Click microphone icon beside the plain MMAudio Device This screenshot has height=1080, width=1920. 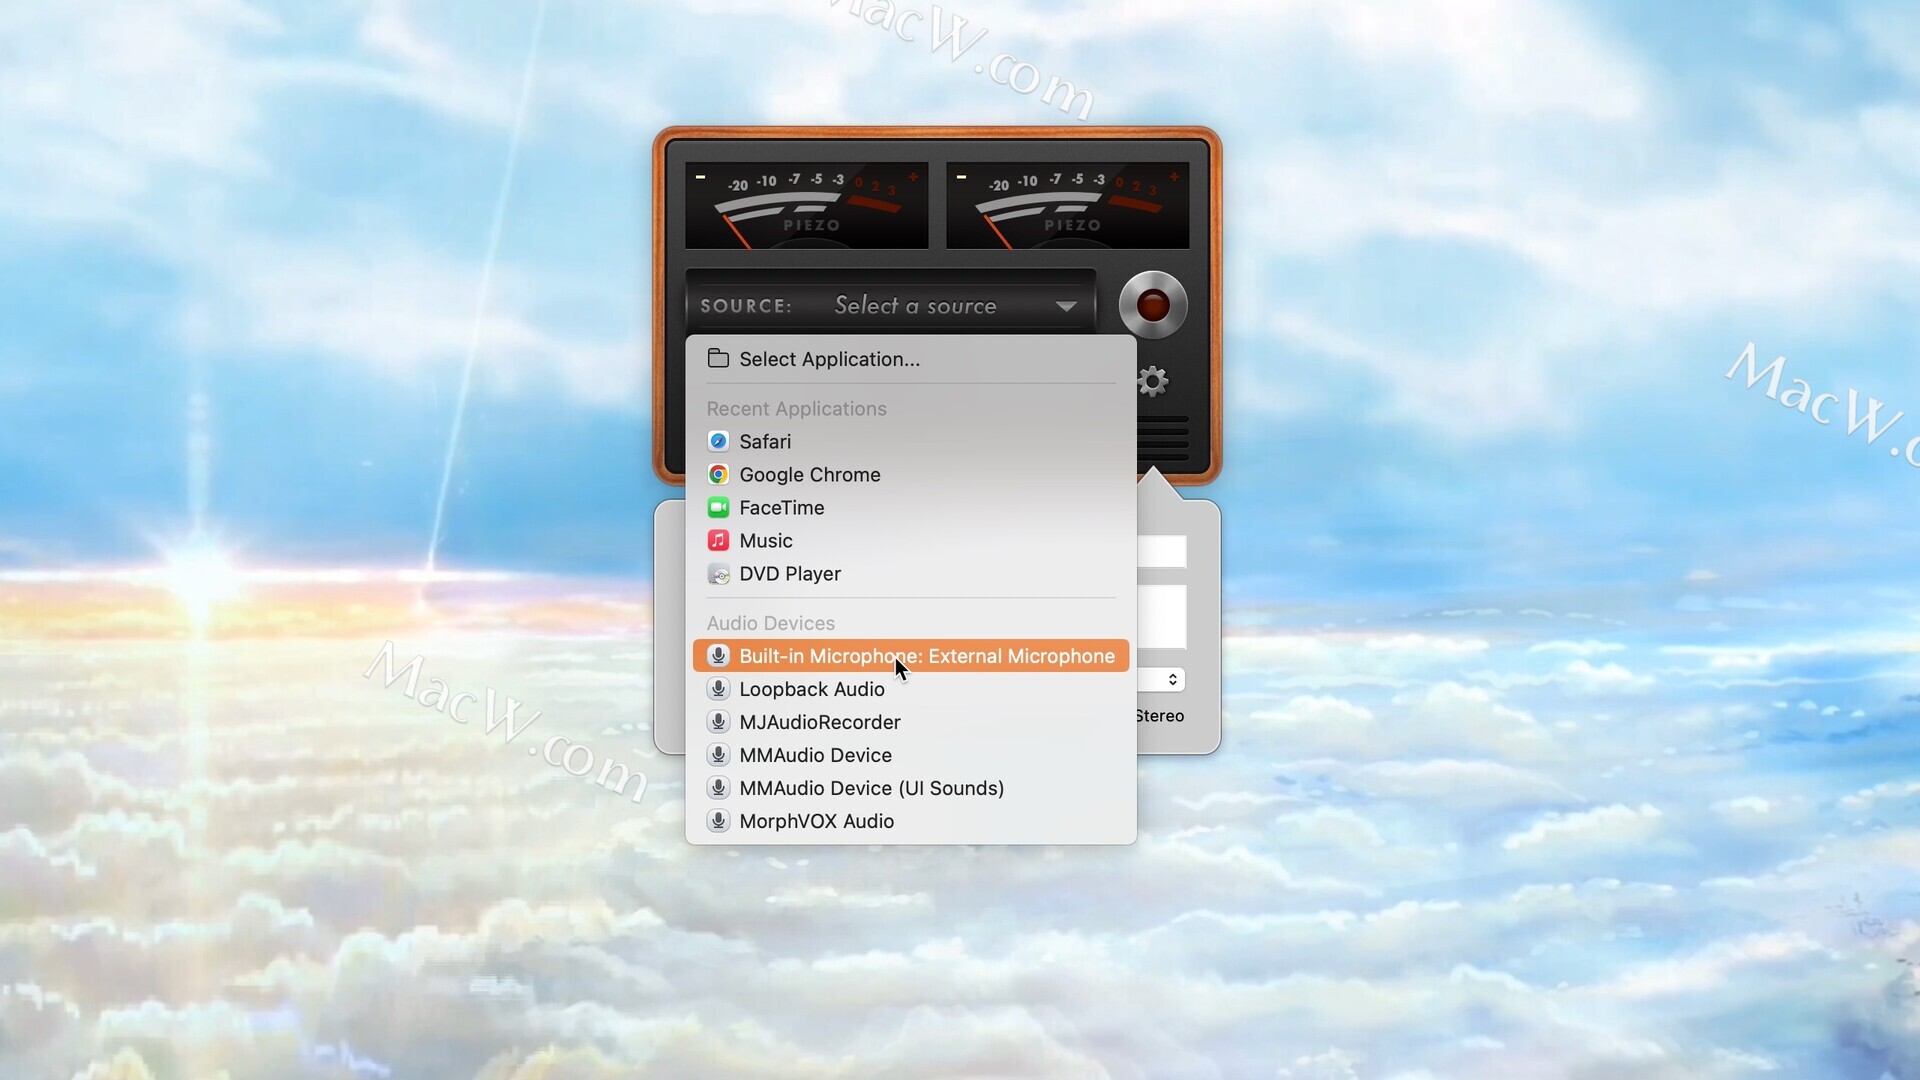(x=718, y=754)
